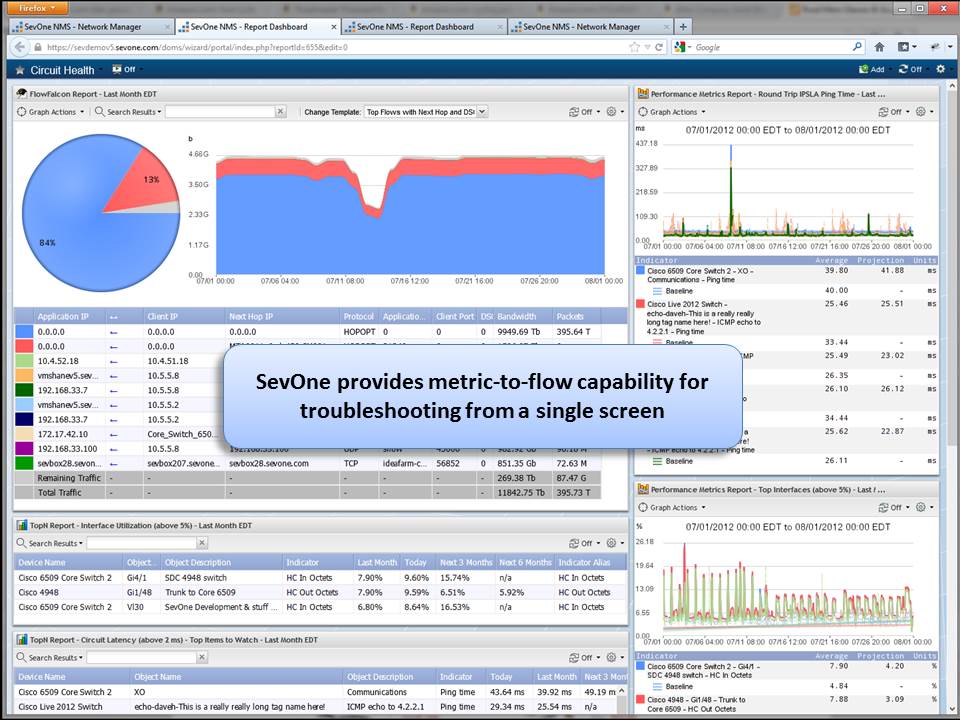Viewport: 960px width, 720px height.
Task: Expand the Baseline entry under Cisco 6509 Core Switch
Action: [678, 293]
